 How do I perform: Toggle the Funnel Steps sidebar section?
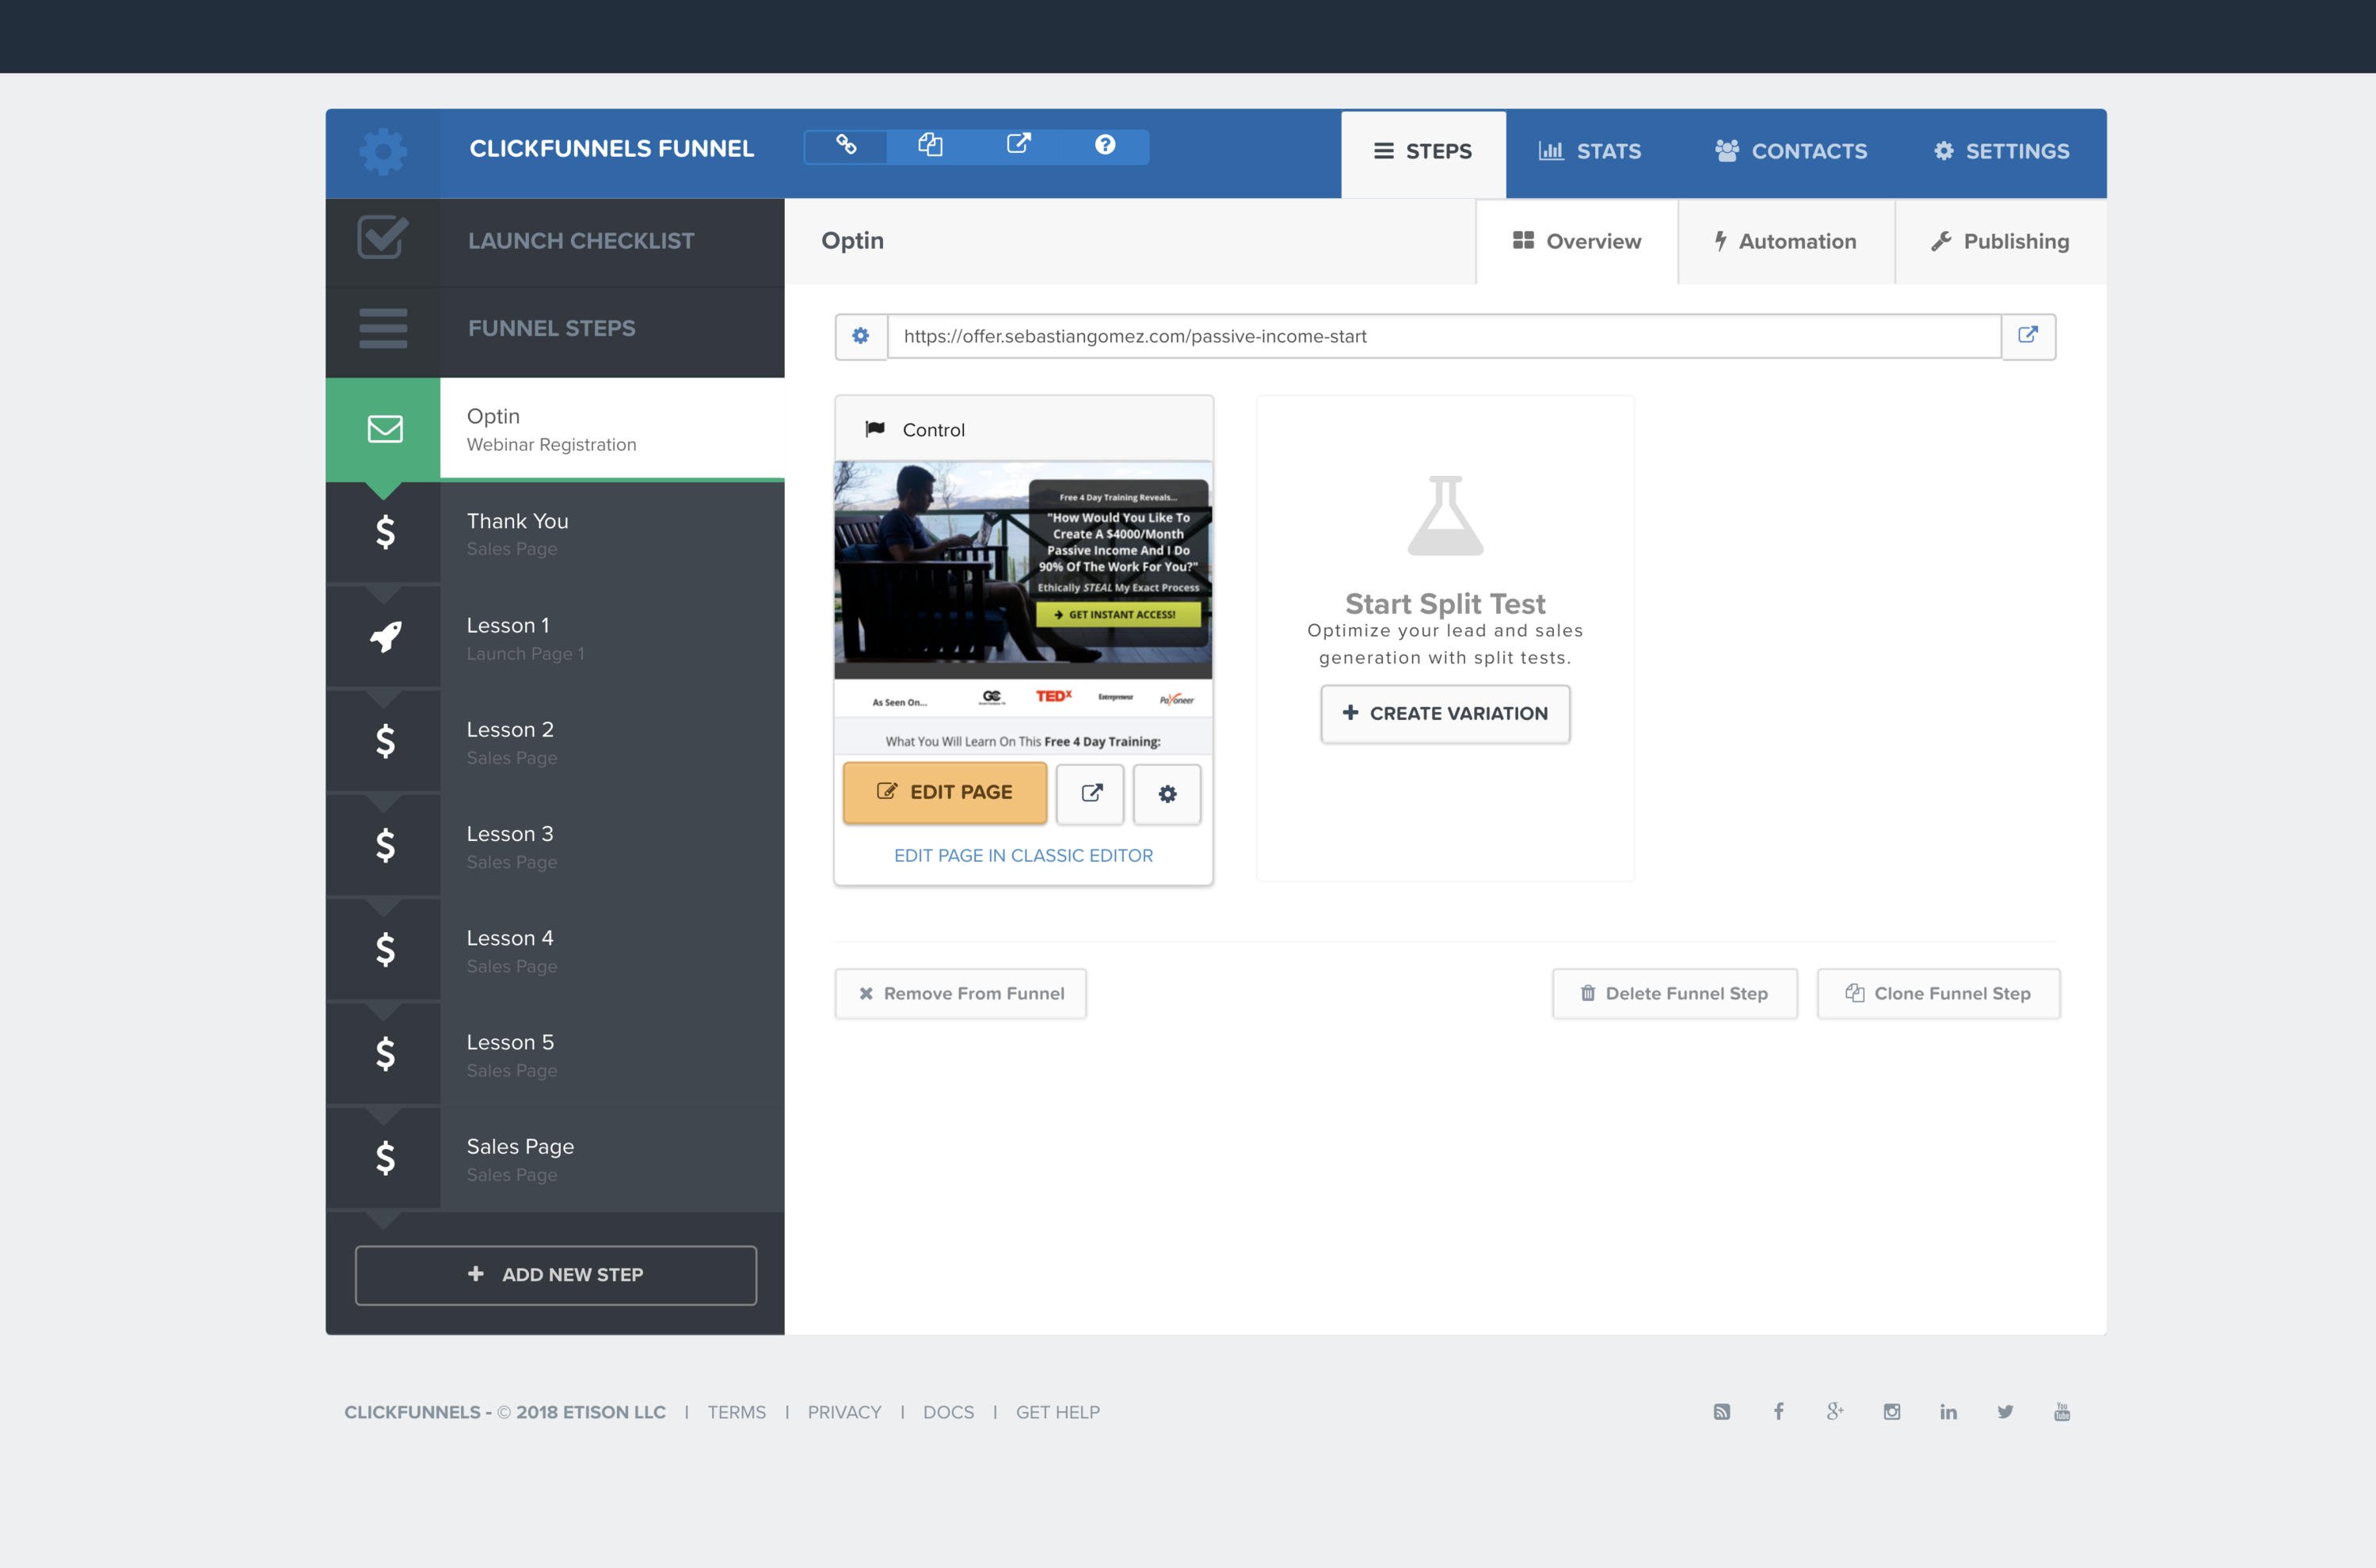click(551, 329)
